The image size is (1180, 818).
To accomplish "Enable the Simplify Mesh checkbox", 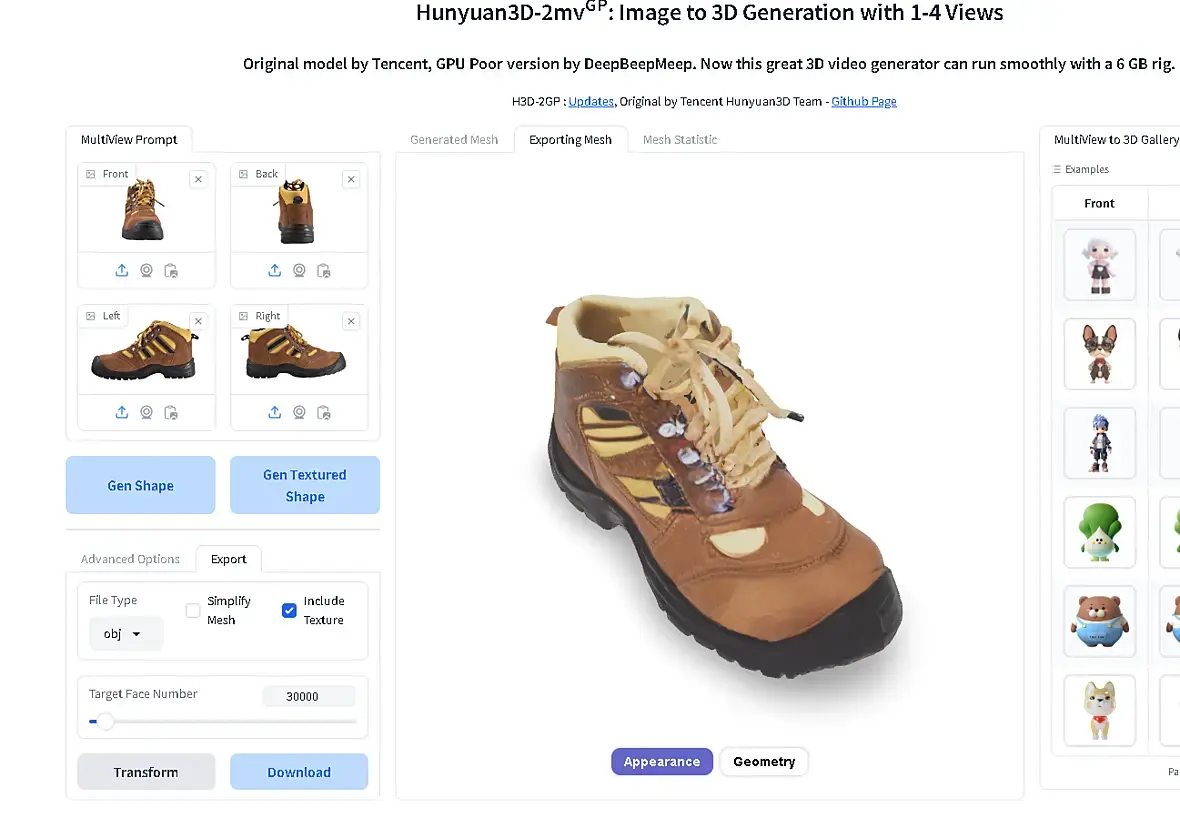I will pos(193,610).
